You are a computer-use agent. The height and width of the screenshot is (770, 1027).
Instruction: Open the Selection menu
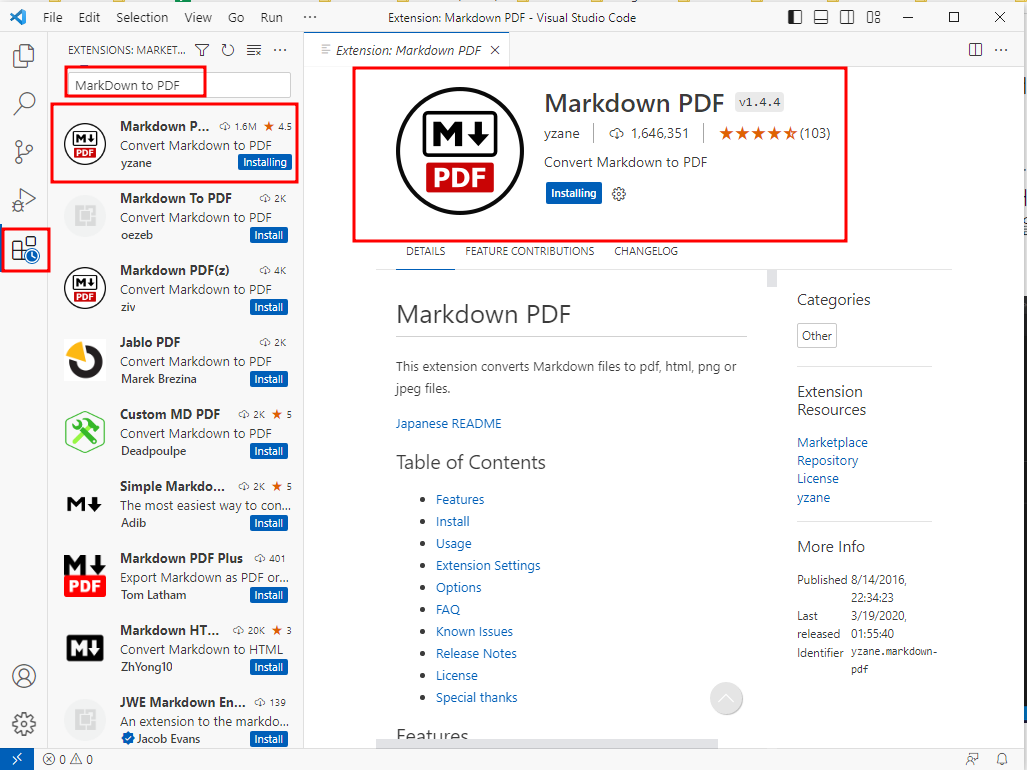(x=142, y=18)
